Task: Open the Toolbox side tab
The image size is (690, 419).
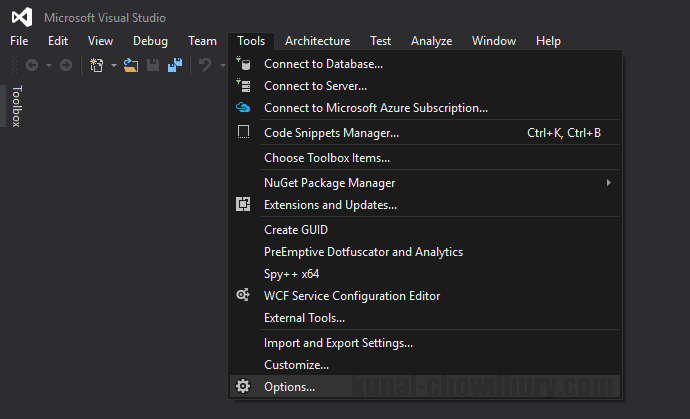Action: (x=16, y=106)
